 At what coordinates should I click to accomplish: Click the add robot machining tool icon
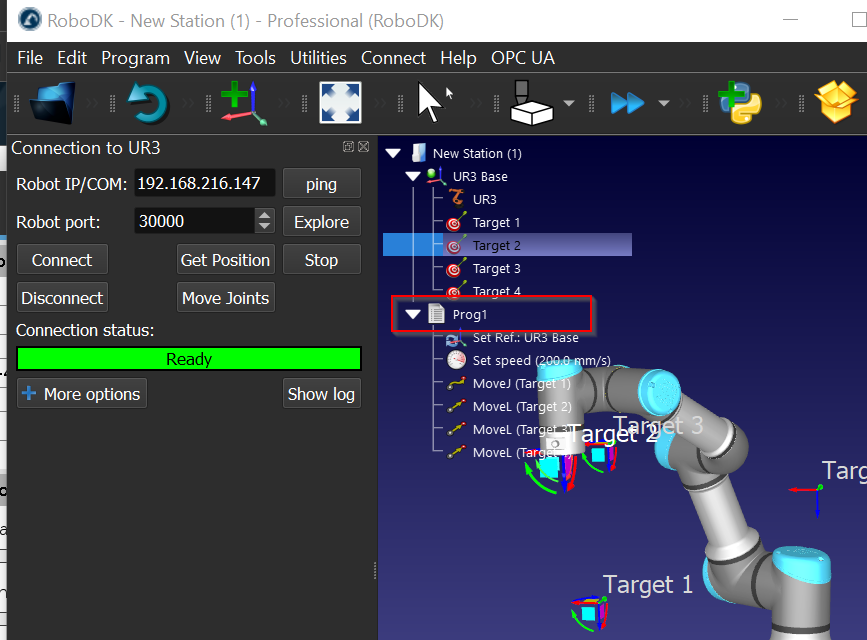click(x=531, y=103)
